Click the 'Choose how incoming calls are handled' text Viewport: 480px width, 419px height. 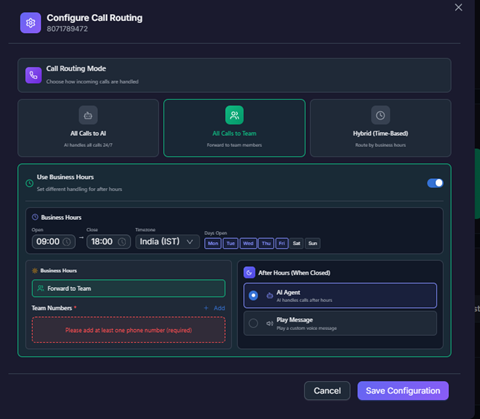(x=92, y=82)
